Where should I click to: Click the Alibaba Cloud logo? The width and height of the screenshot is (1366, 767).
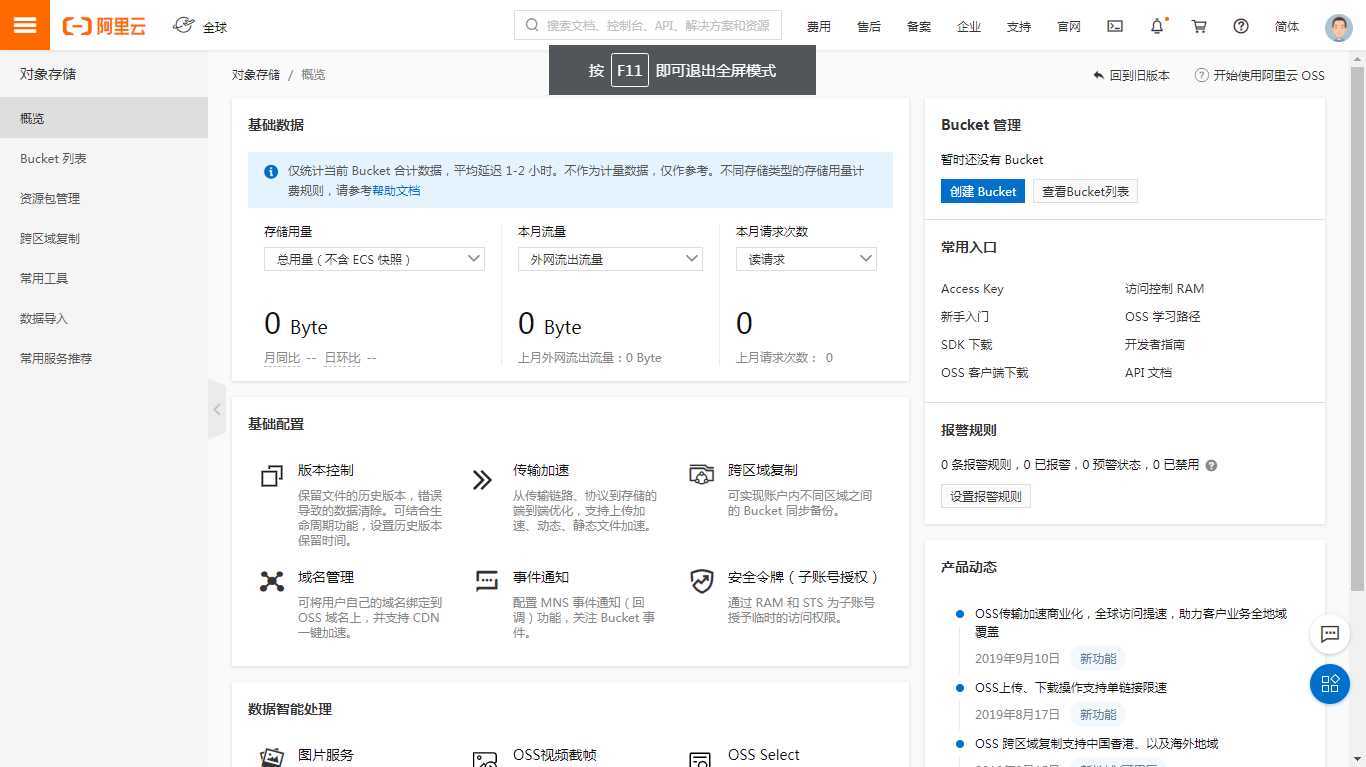point(104,26)
